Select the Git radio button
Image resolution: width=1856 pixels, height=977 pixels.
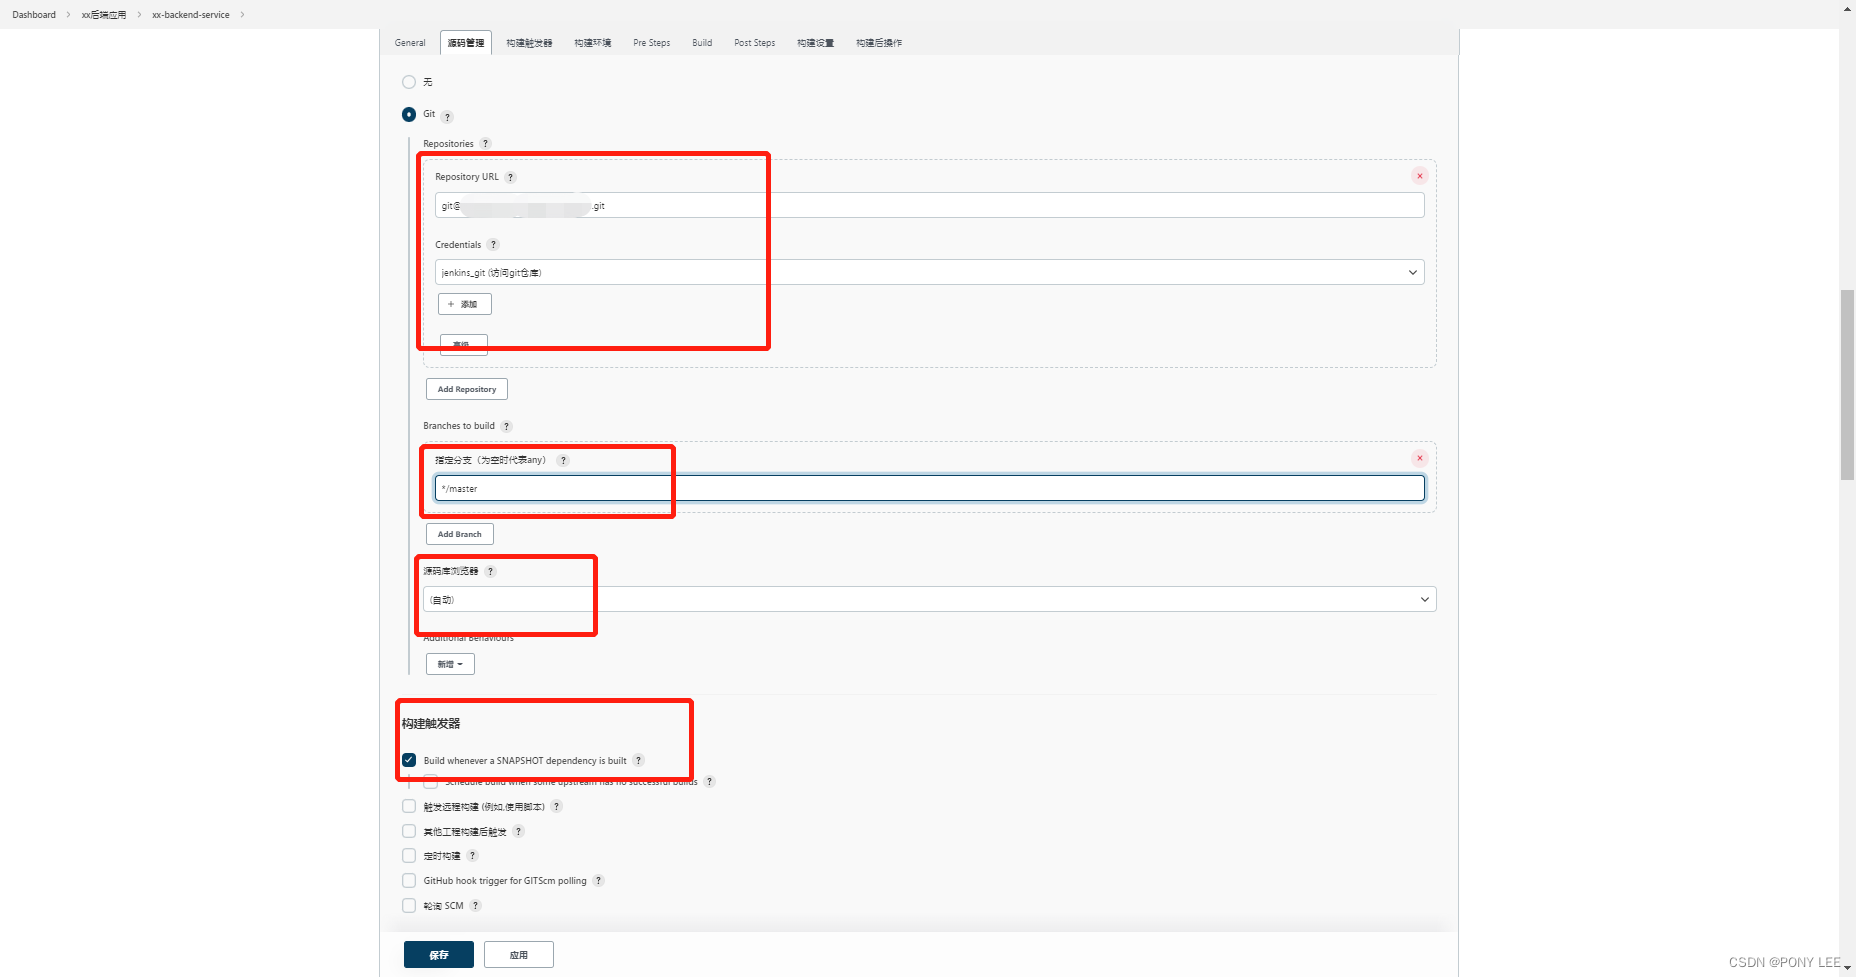click(409, 115)
